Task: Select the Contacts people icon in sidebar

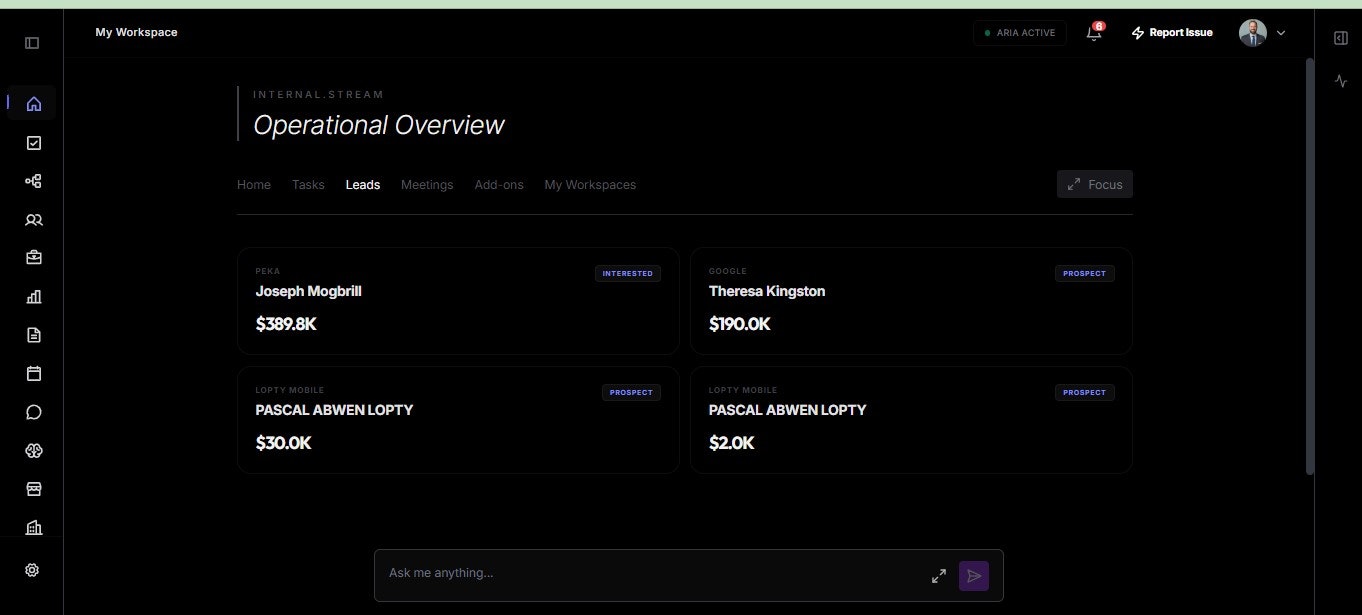Action: tap(33, 219)
